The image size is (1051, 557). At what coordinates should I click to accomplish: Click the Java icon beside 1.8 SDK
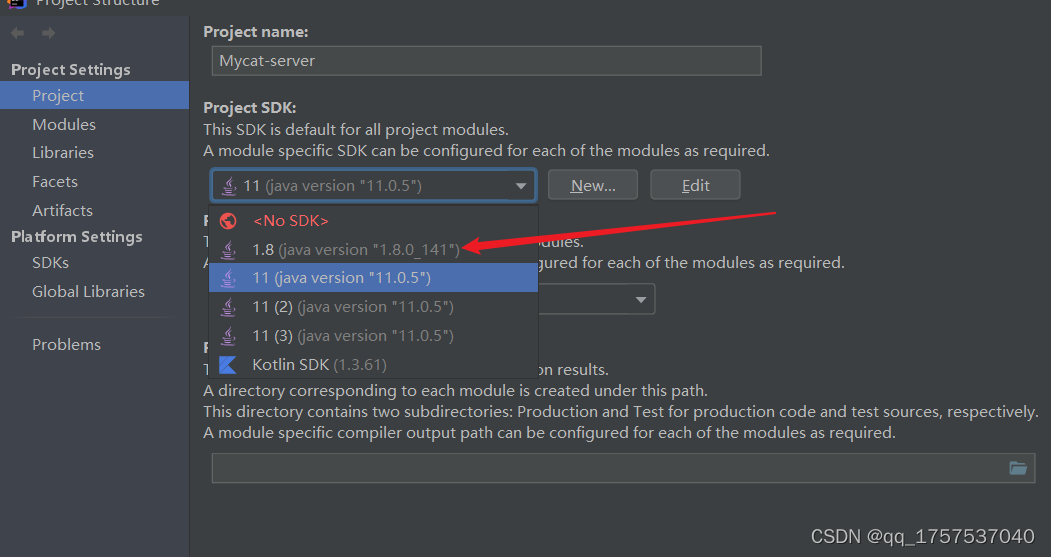228,250
